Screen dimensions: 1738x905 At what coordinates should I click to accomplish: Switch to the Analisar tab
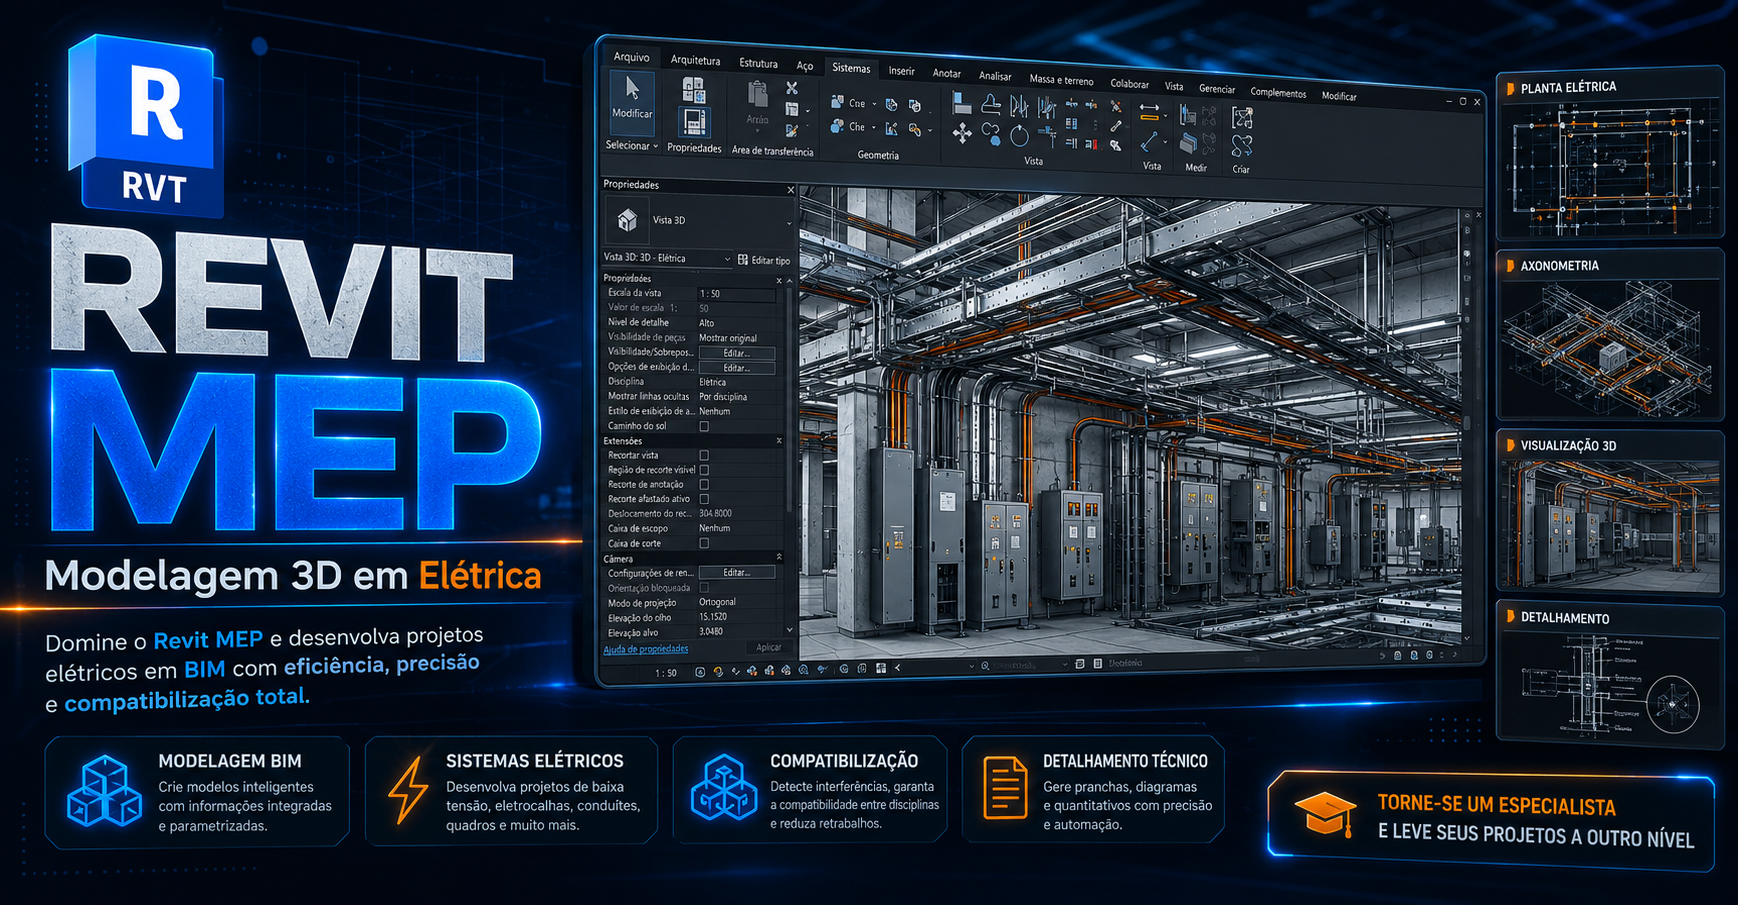tap(994, 76)
